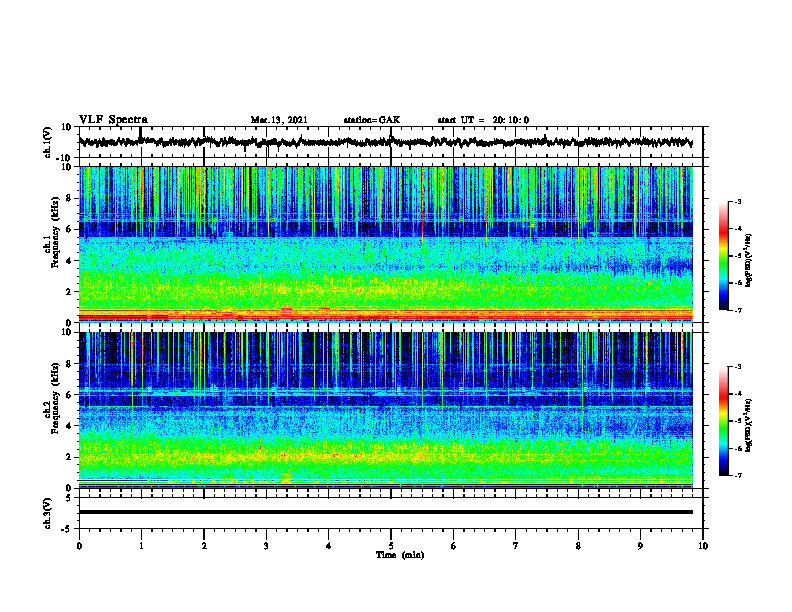Click time-axis tick label "9" at bottom
This screenshot has width=792, height=612.
(x=640, y=546)
